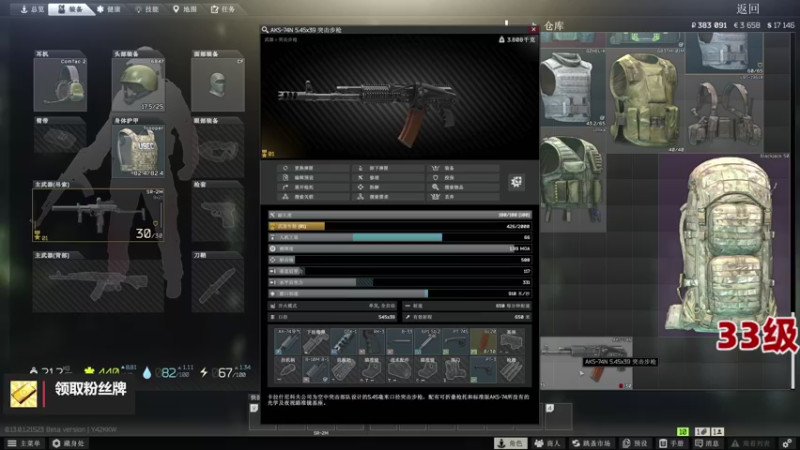800x450 pixels.
Task: Select the 6B47 helmet in headwear slot
Action: pos(138,84)
